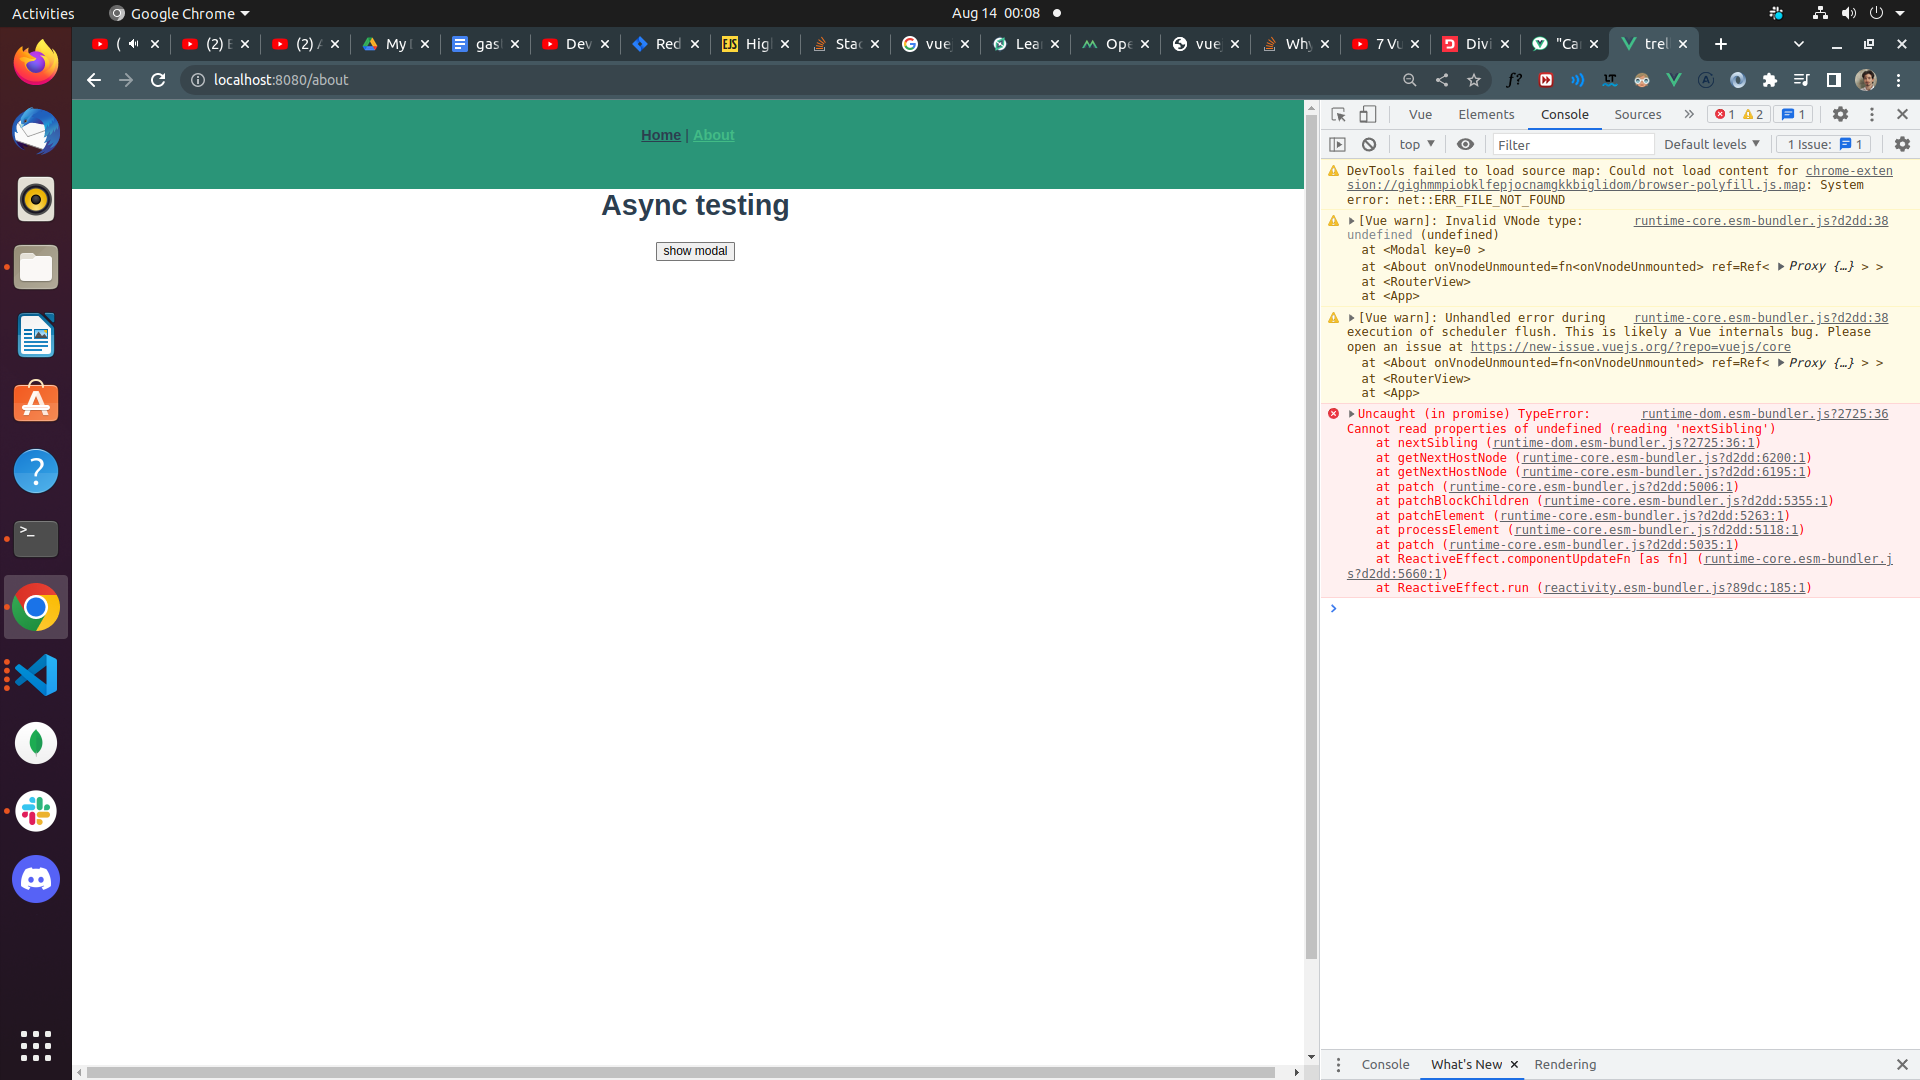Select the What's New drawer tab
Image resolution: width=1920 pixels, height=1080 pixels.
pyautogui.click(x=1465, y=1064)
